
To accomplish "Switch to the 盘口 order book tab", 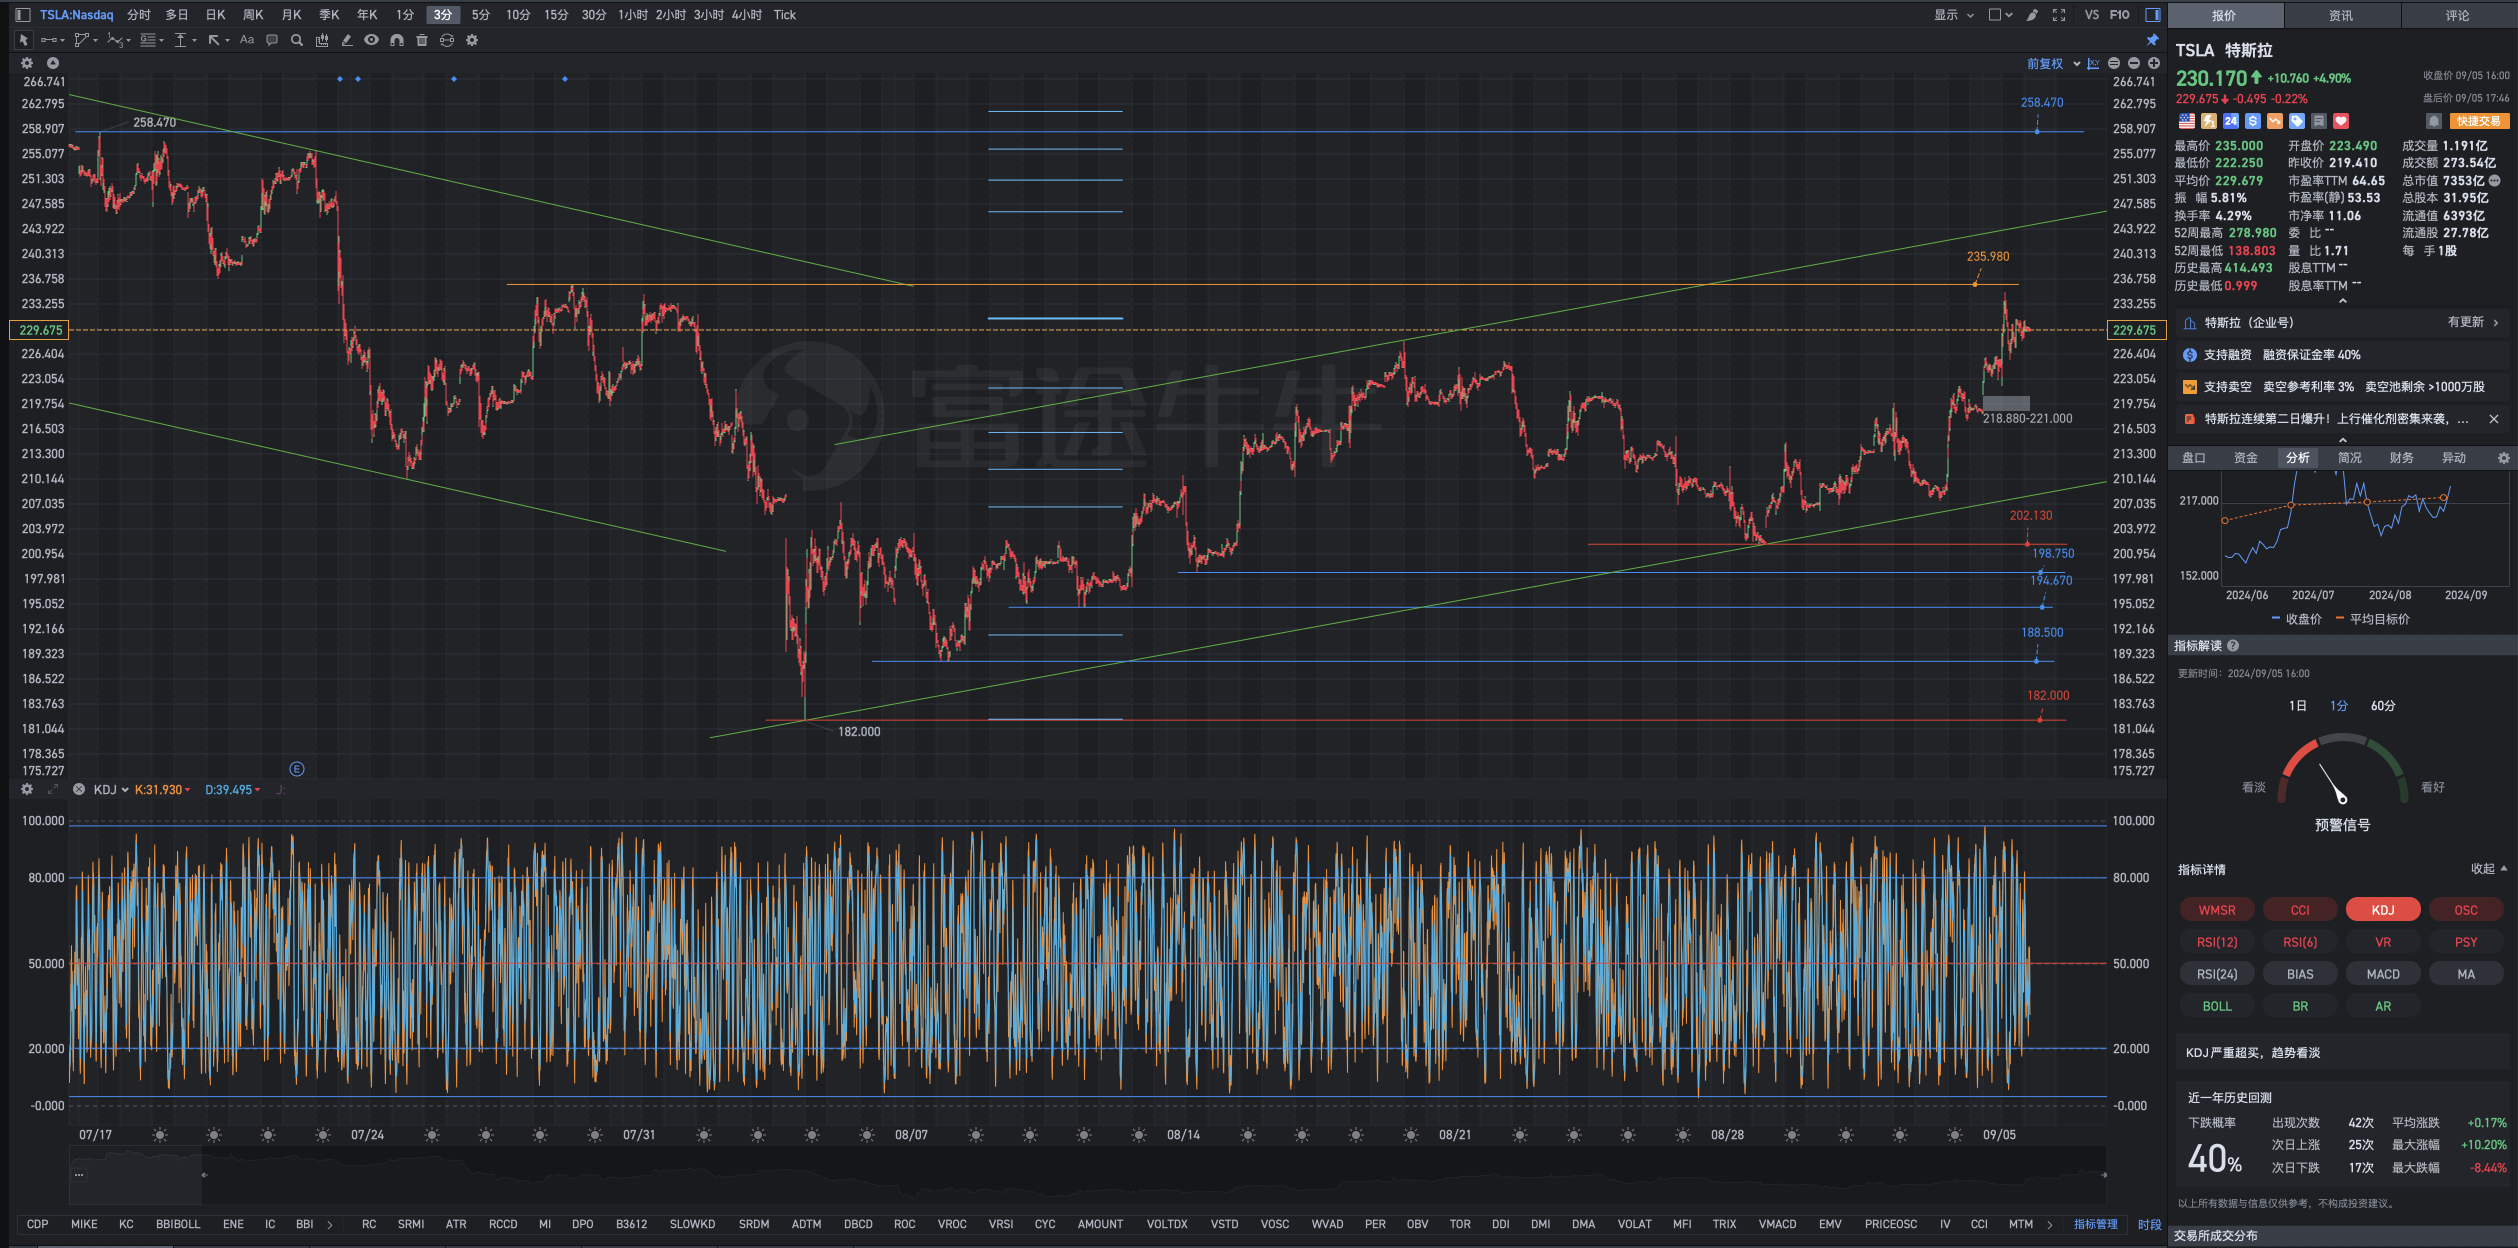I will pos(2194,458).
